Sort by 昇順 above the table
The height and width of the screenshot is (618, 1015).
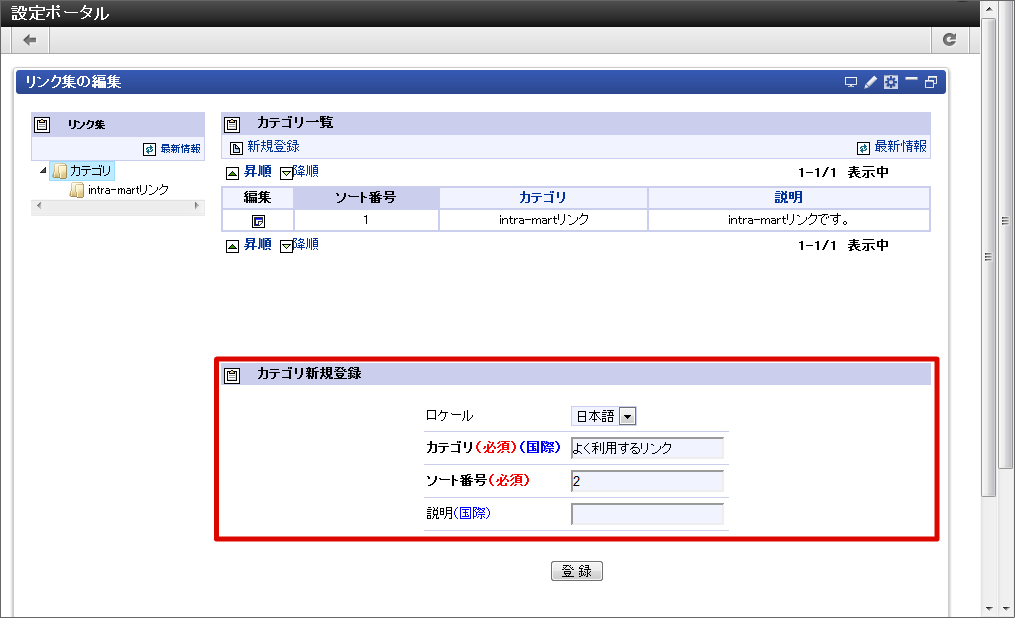pos(258,171)
